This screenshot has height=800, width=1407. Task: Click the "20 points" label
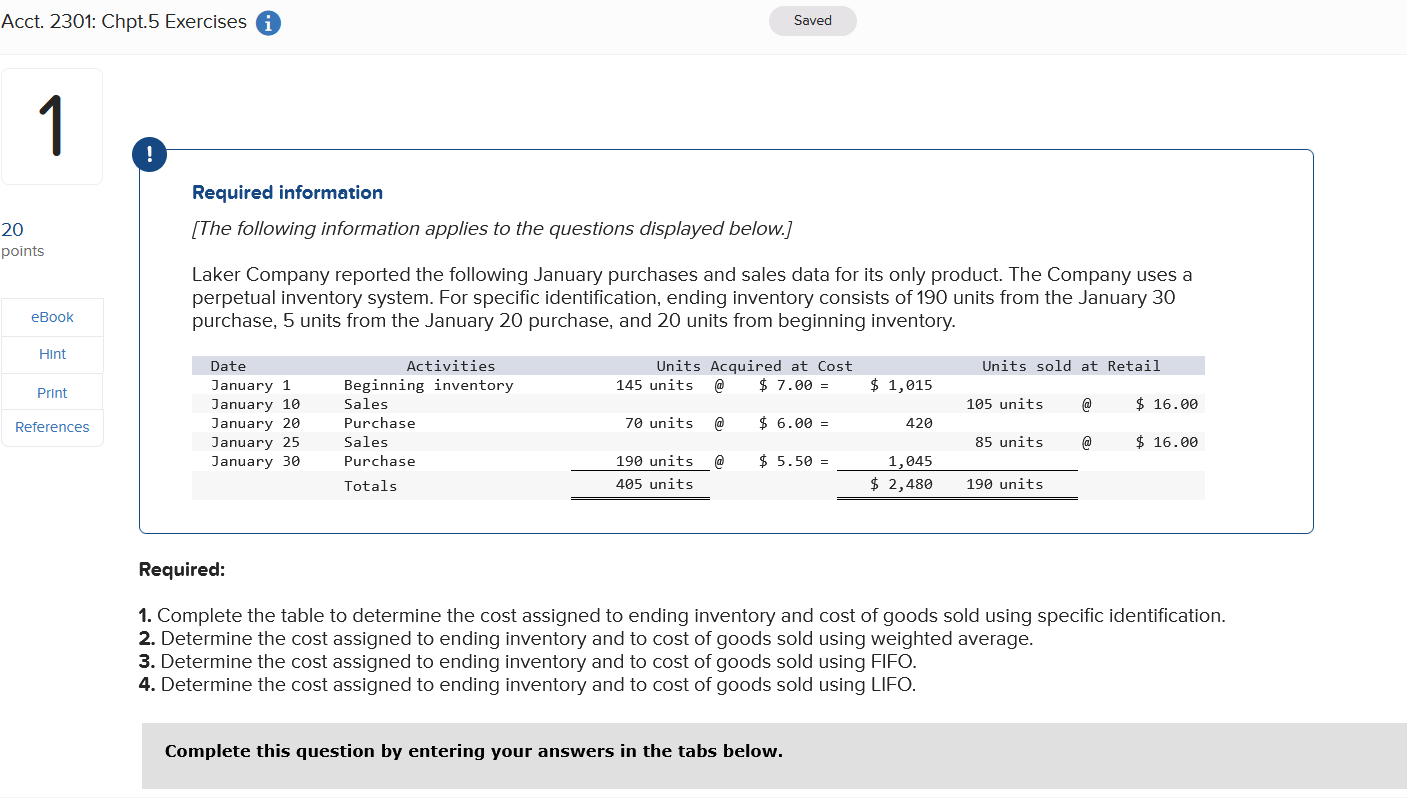pyautogui.click(x=22, y=238)
